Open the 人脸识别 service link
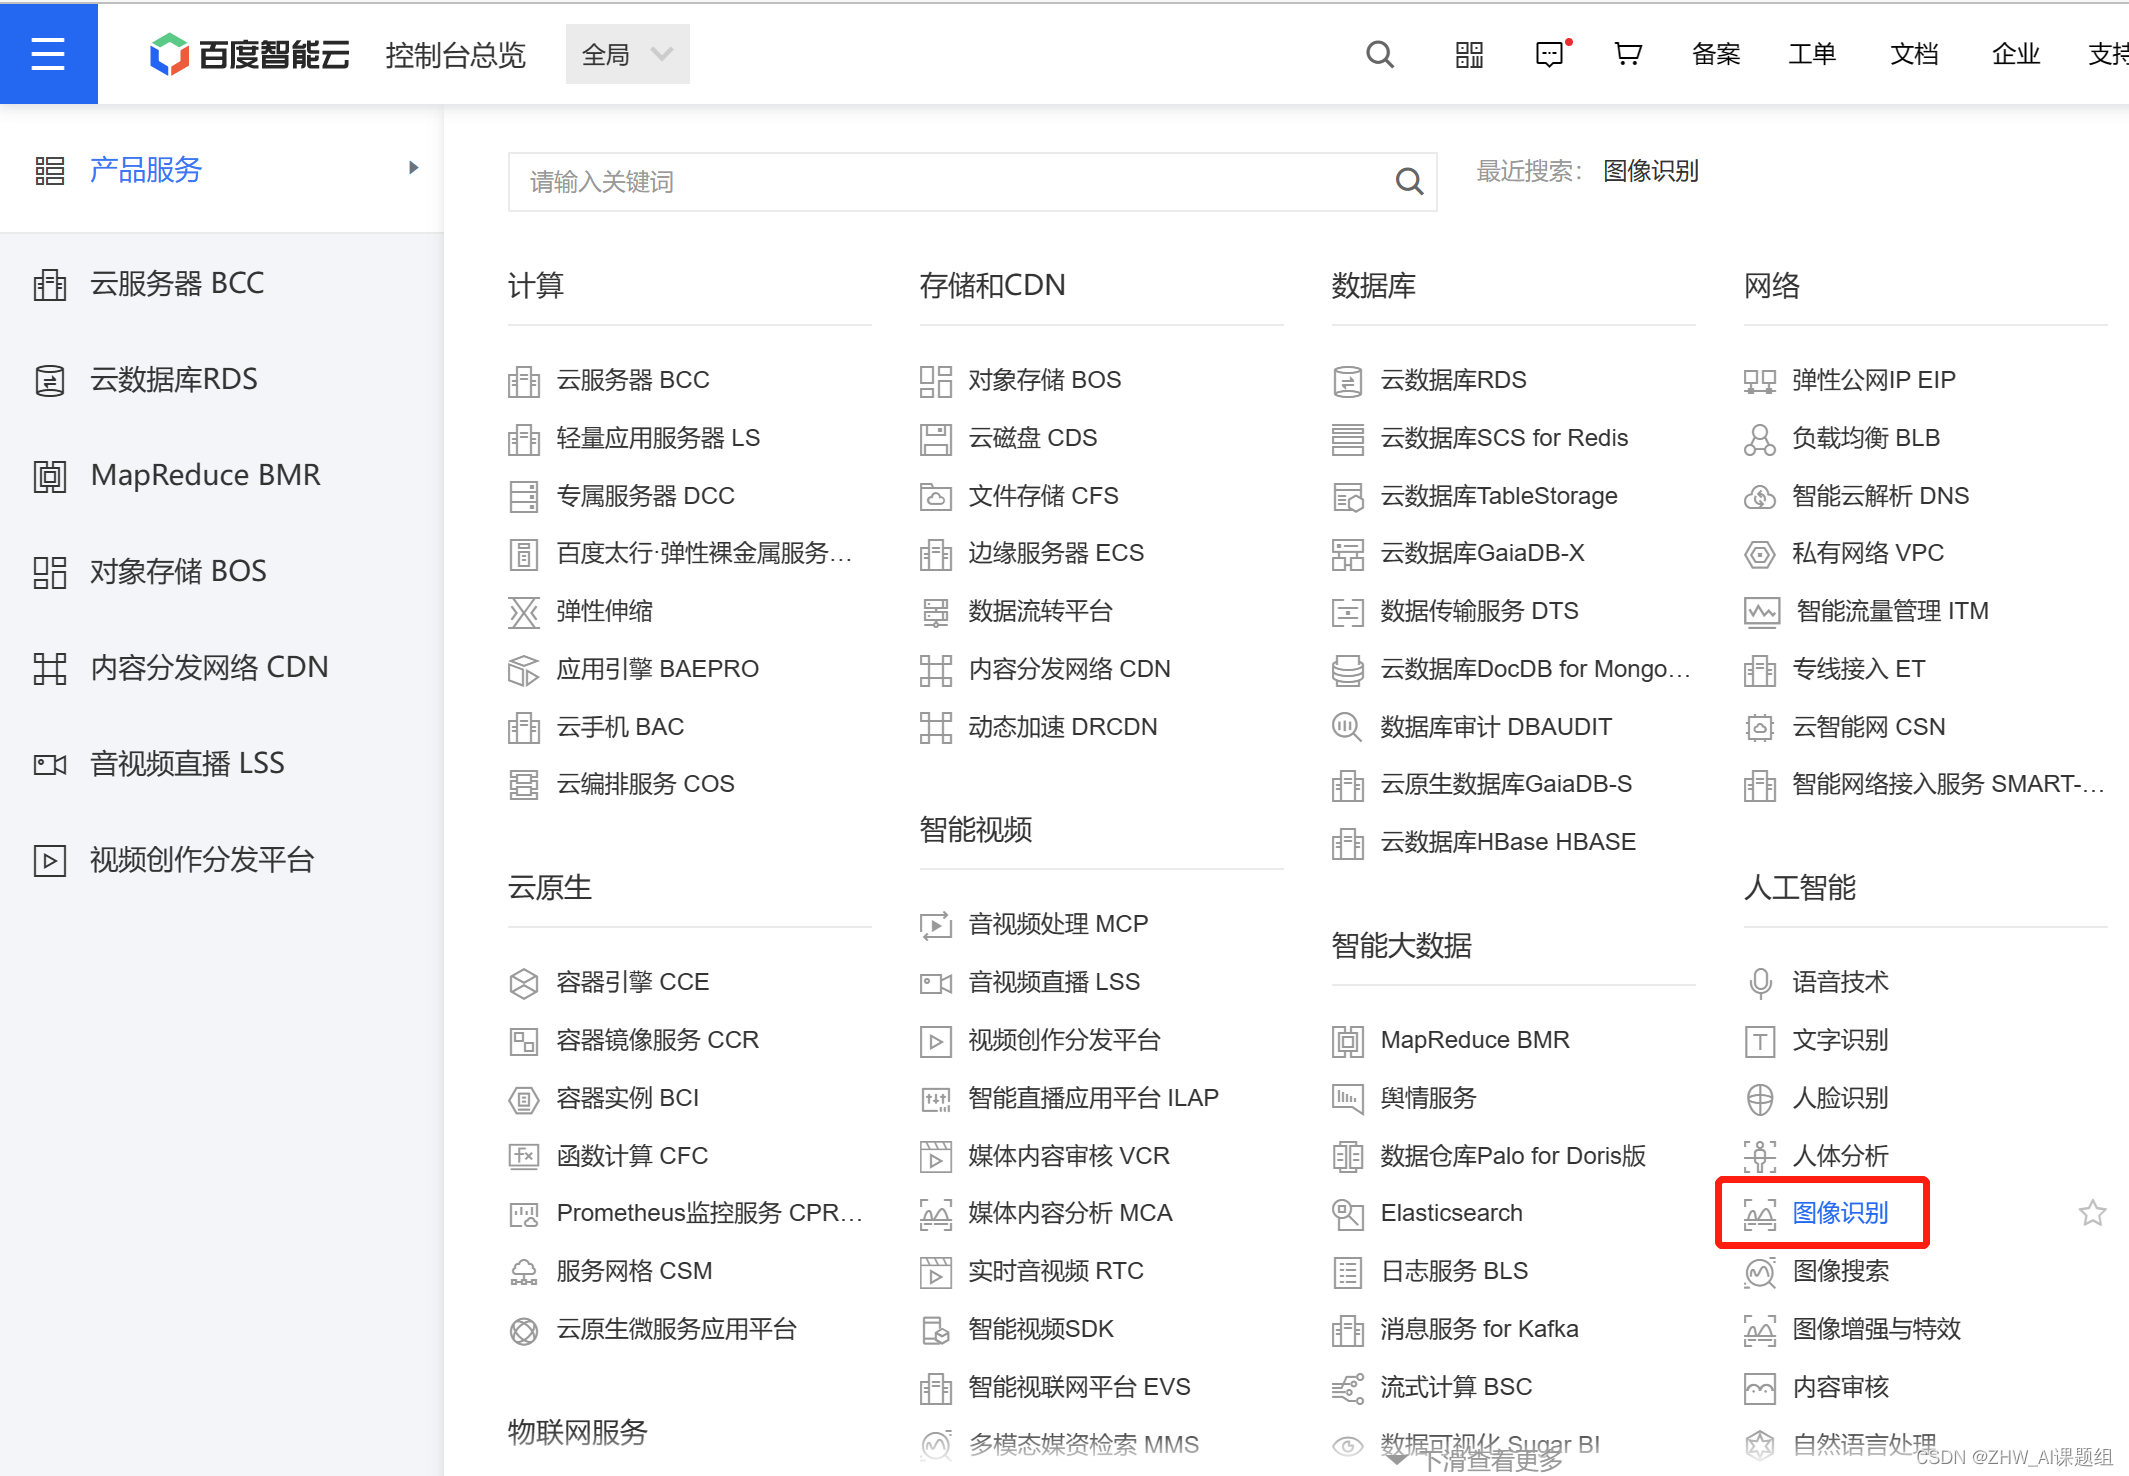Image resolution: width=2129 pixels, height=1476 pixels. click(x=1839, y=1098)
